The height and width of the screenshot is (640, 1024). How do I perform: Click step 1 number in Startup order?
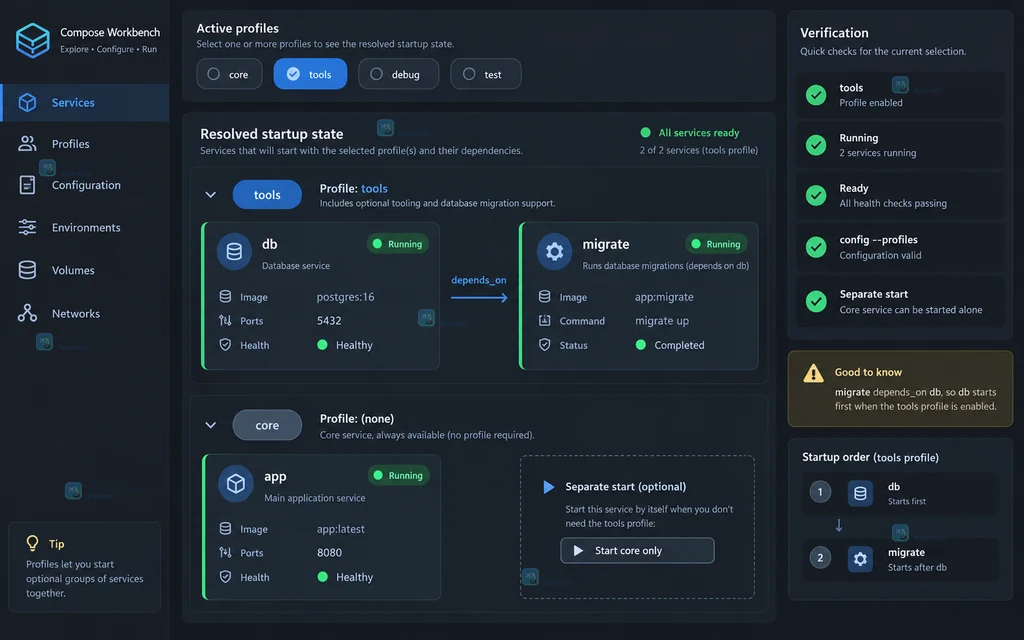pyautogui.click(x=820, y=492)
